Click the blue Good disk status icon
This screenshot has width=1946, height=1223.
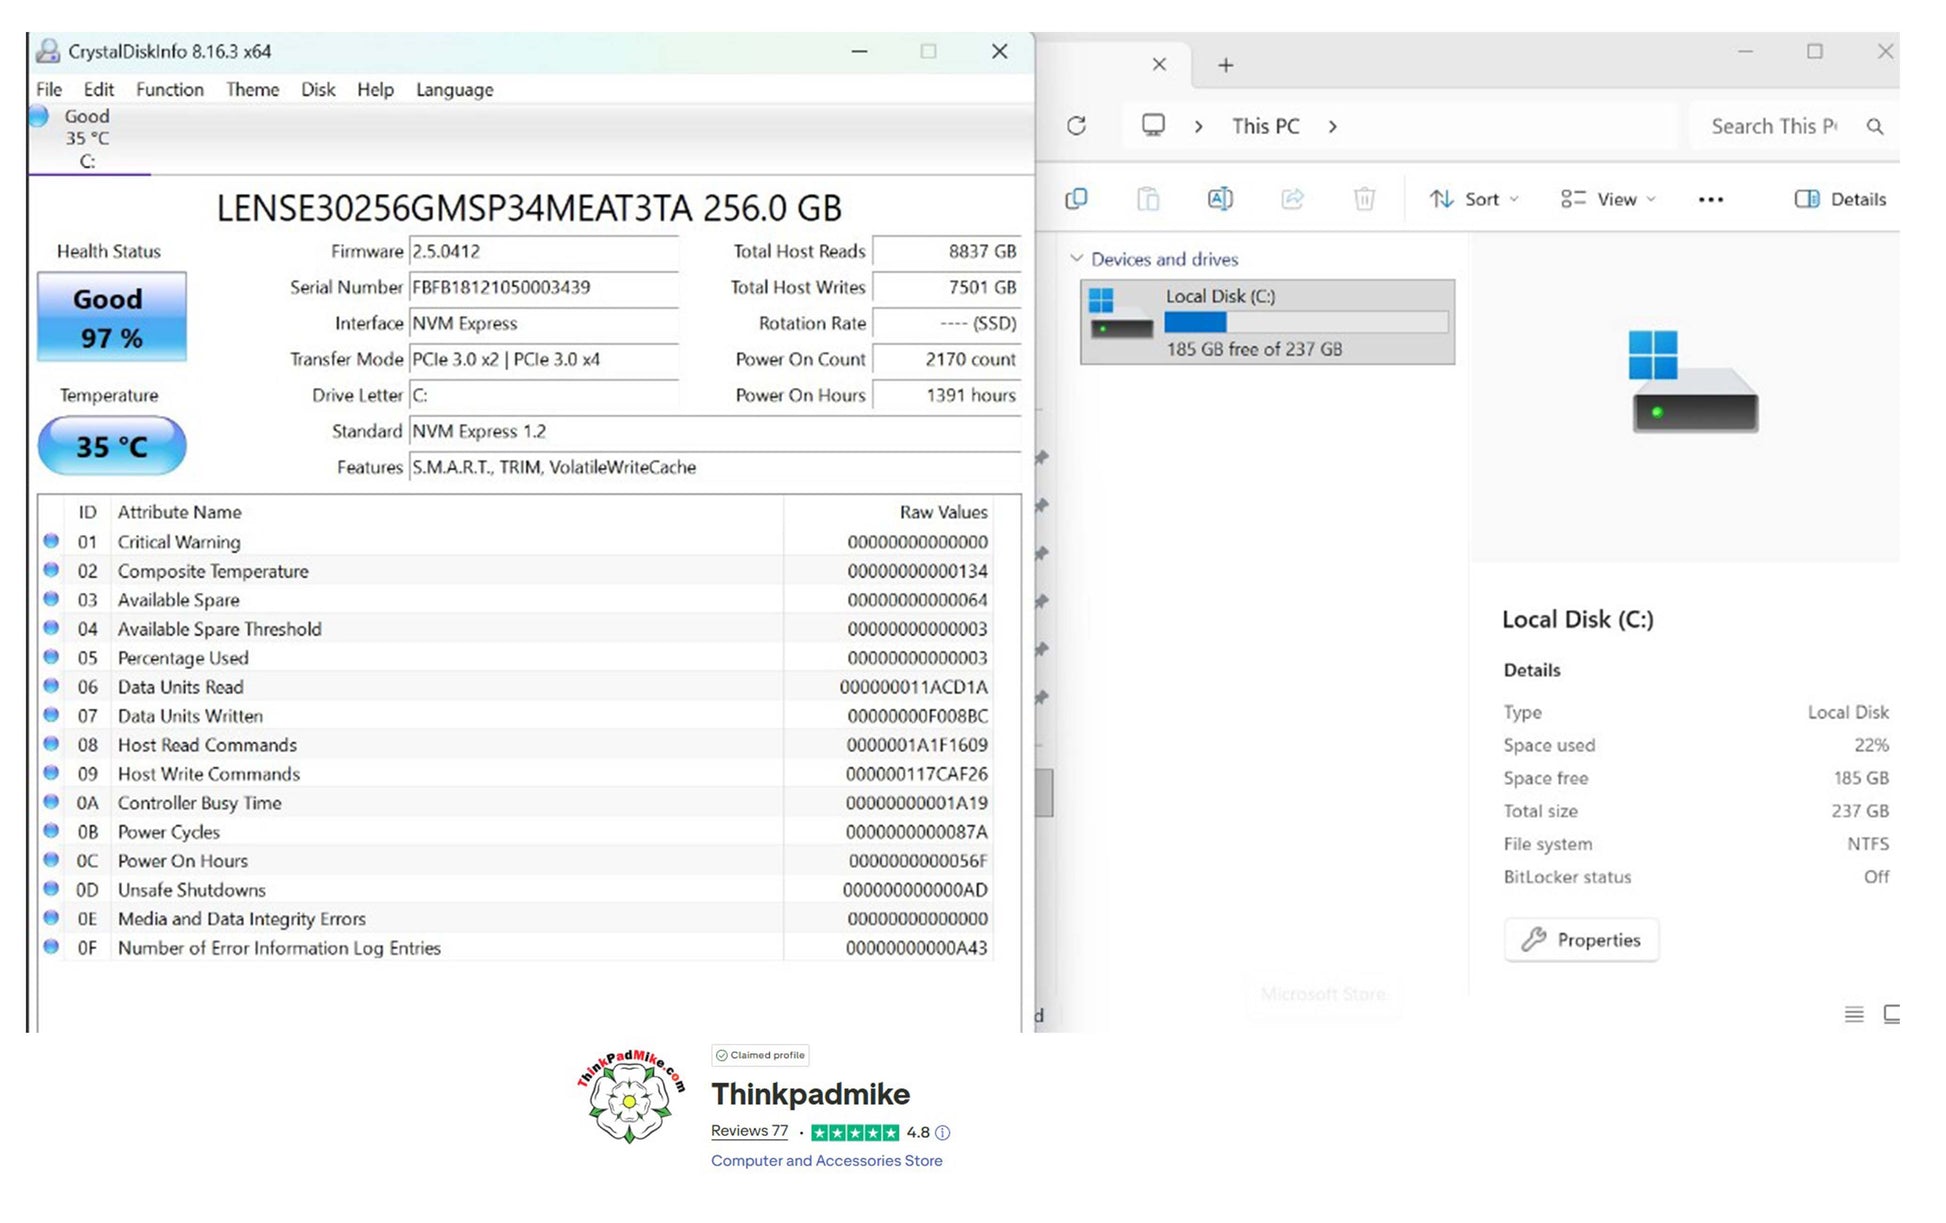(x=39, y=117)
